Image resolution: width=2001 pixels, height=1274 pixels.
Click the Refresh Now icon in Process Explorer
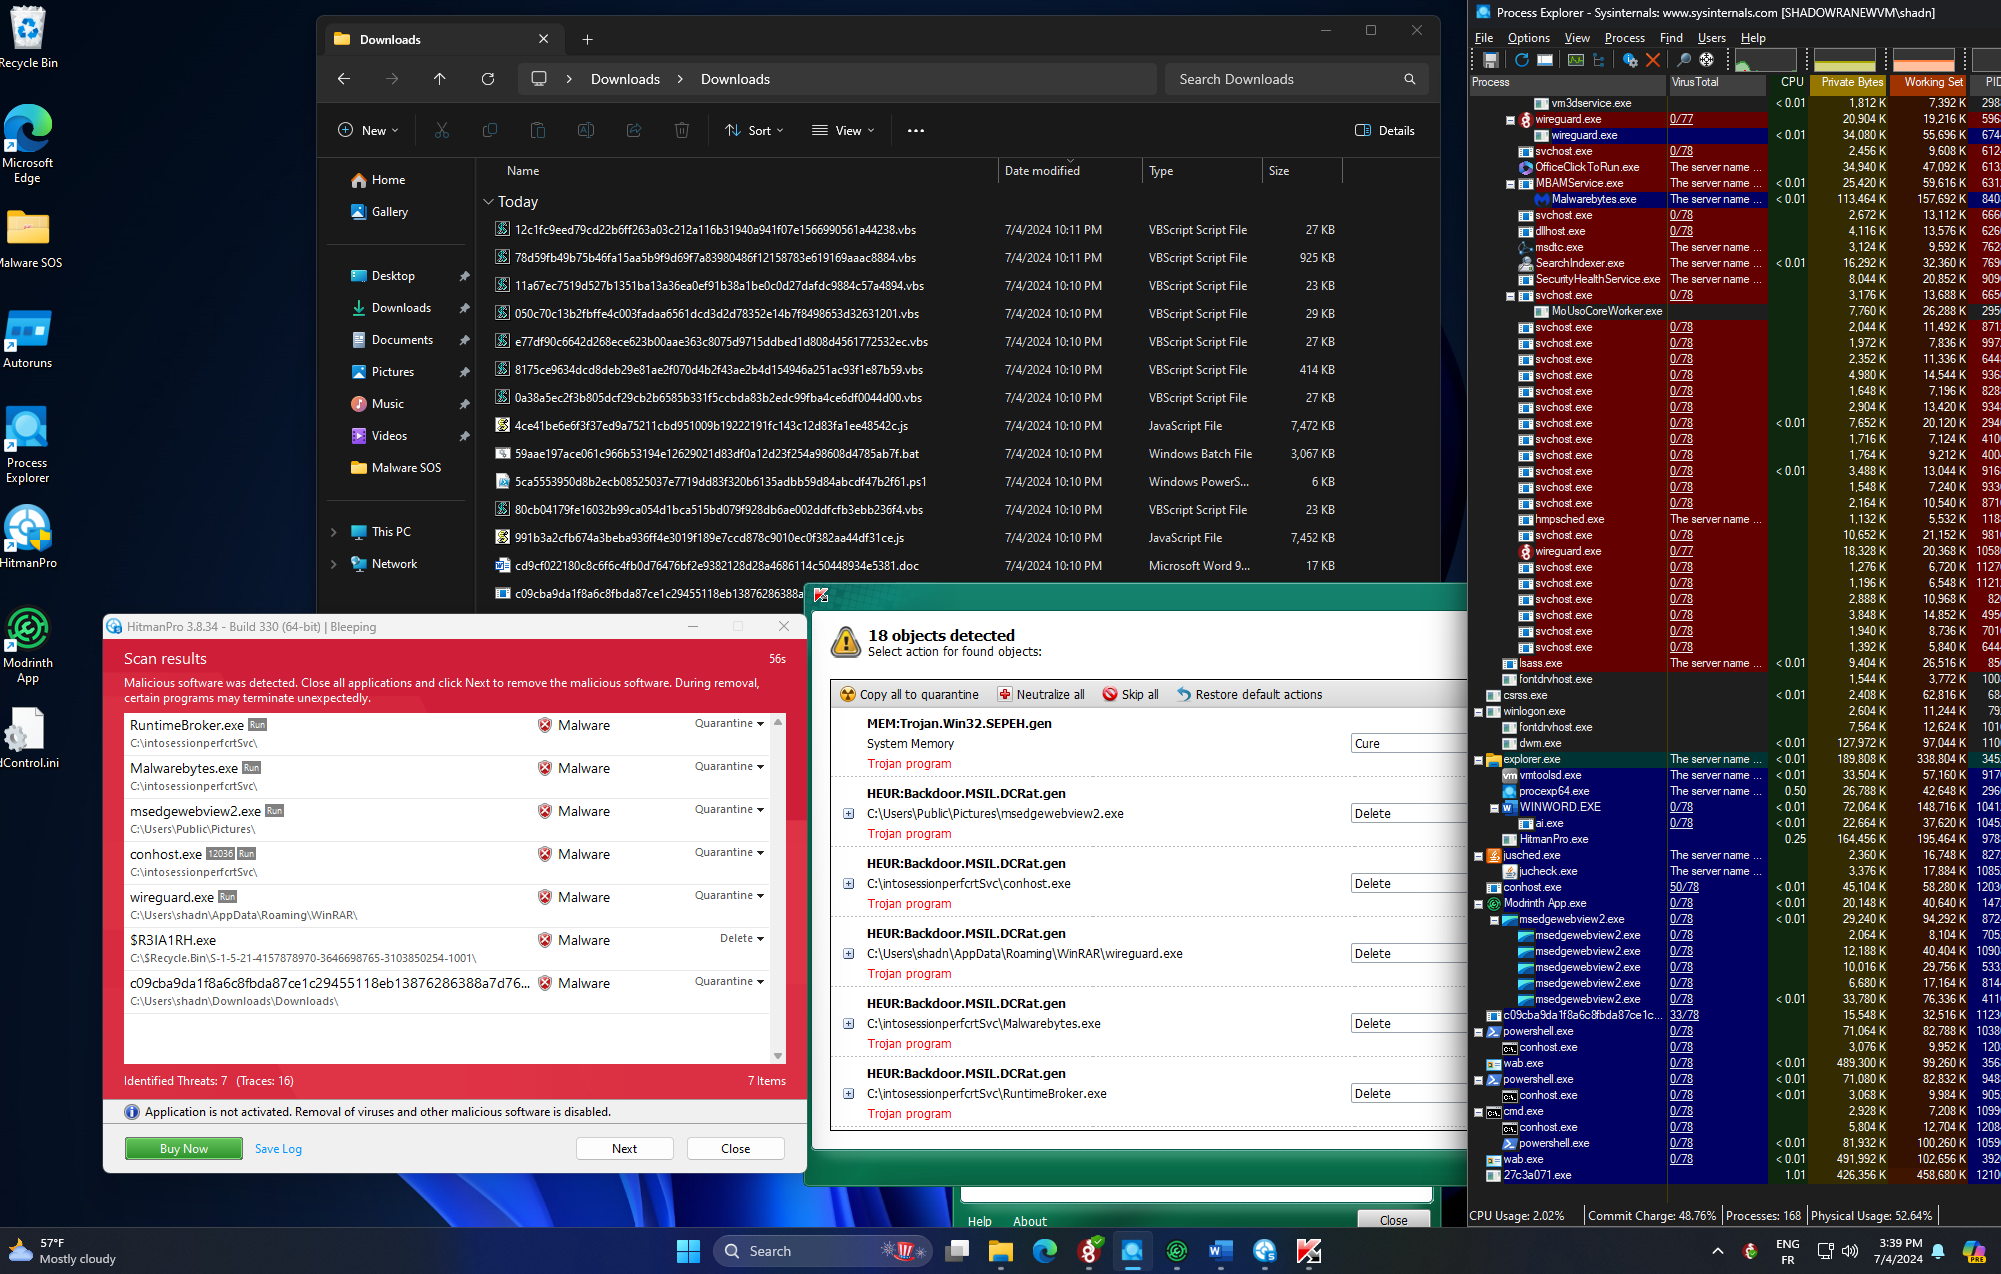click(1522, 60)
